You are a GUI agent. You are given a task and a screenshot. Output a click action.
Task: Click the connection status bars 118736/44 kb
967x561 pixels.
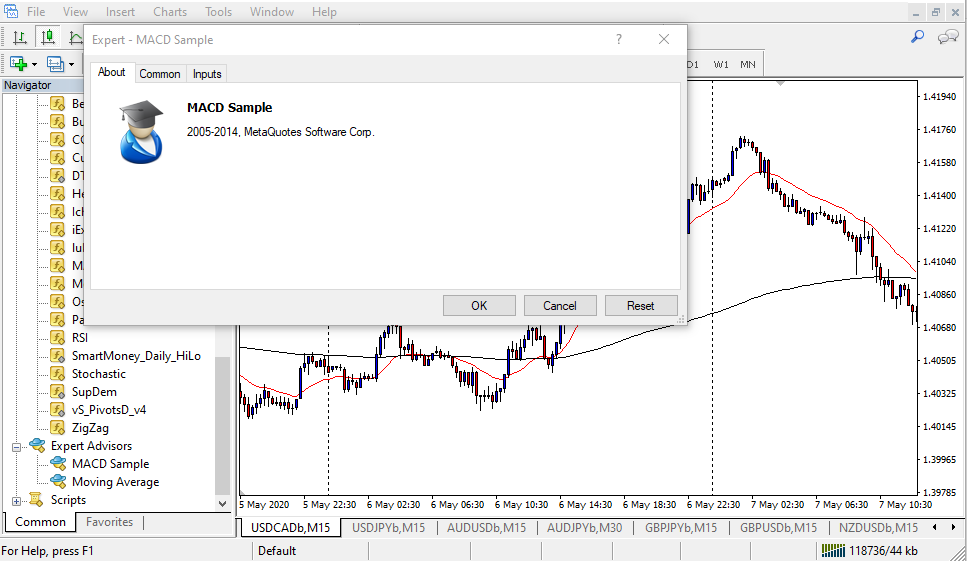[870, 551]
